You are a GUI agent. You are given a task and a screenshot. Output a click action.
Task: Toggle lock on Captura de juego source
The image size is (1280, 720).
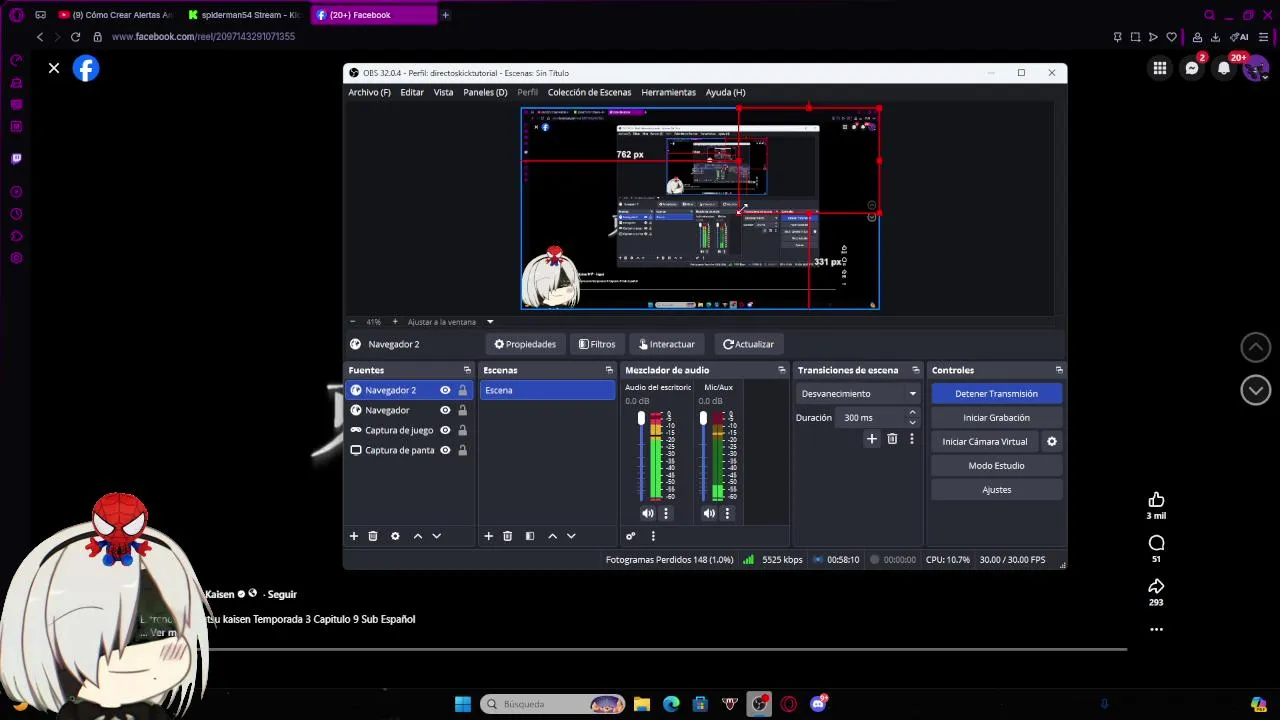(x=462, y=430)
